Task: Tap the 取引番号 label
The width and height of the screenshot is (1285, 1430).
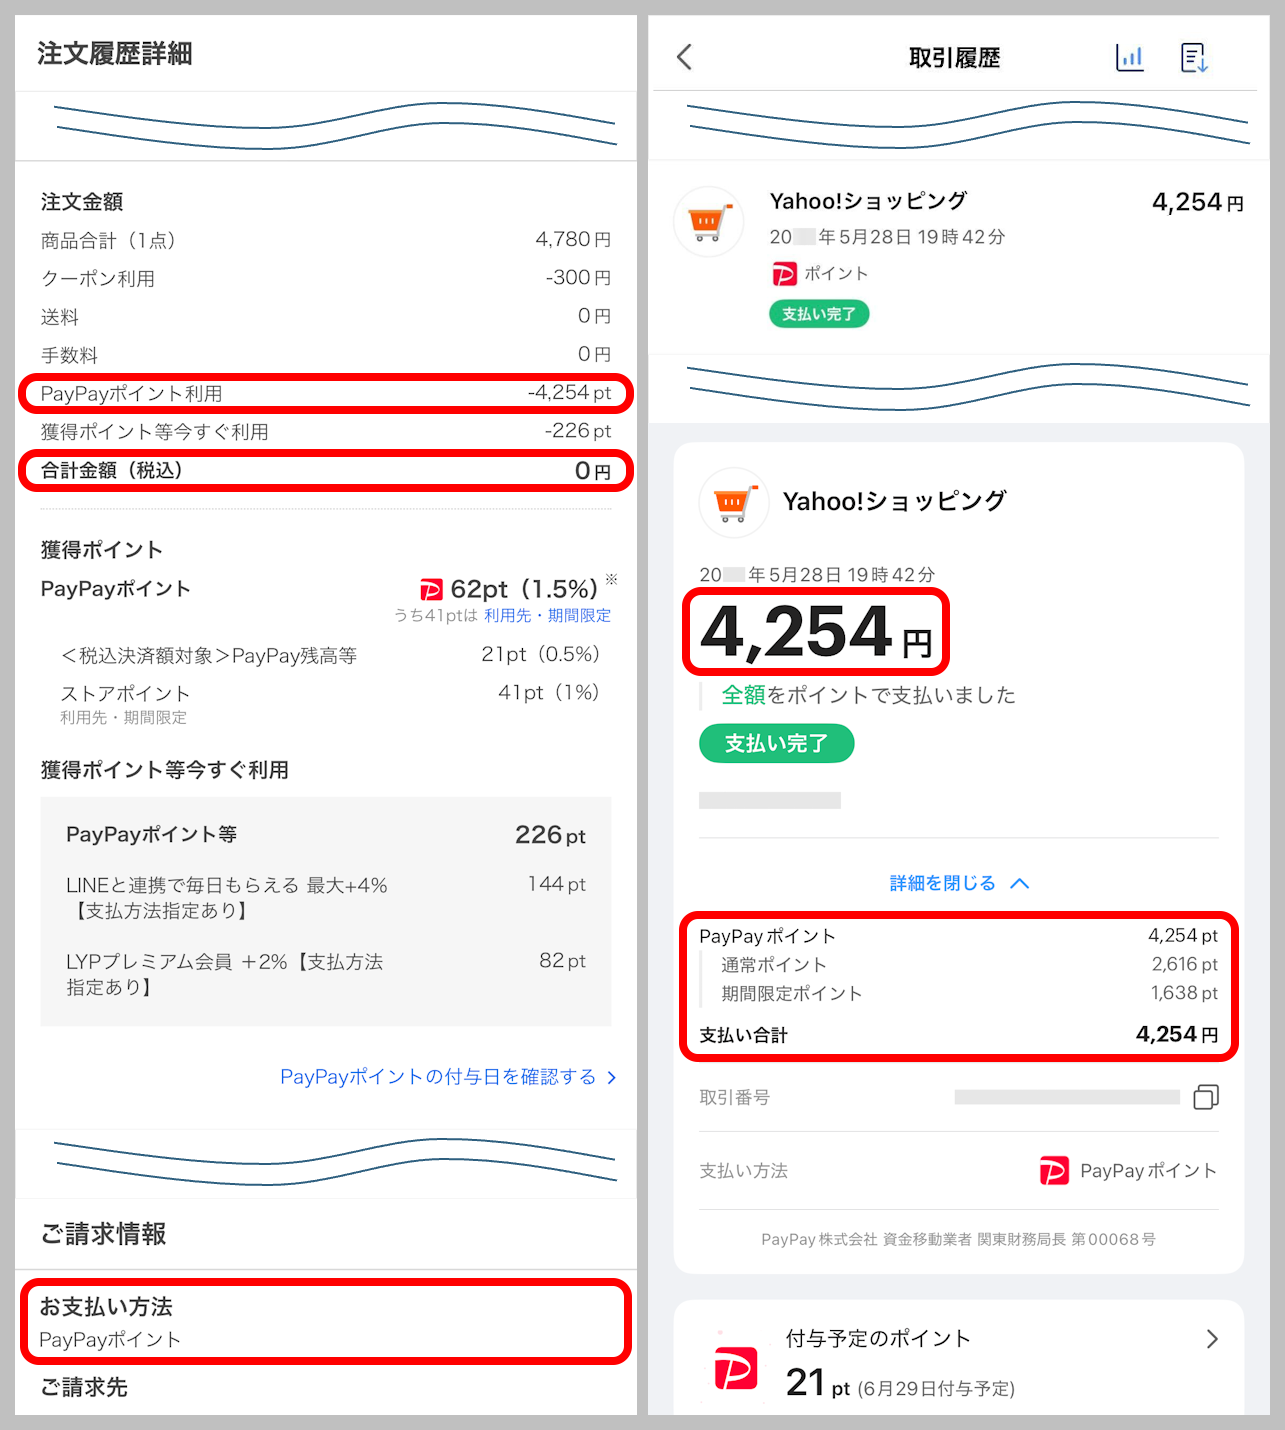Action: tap(735, 1097)
